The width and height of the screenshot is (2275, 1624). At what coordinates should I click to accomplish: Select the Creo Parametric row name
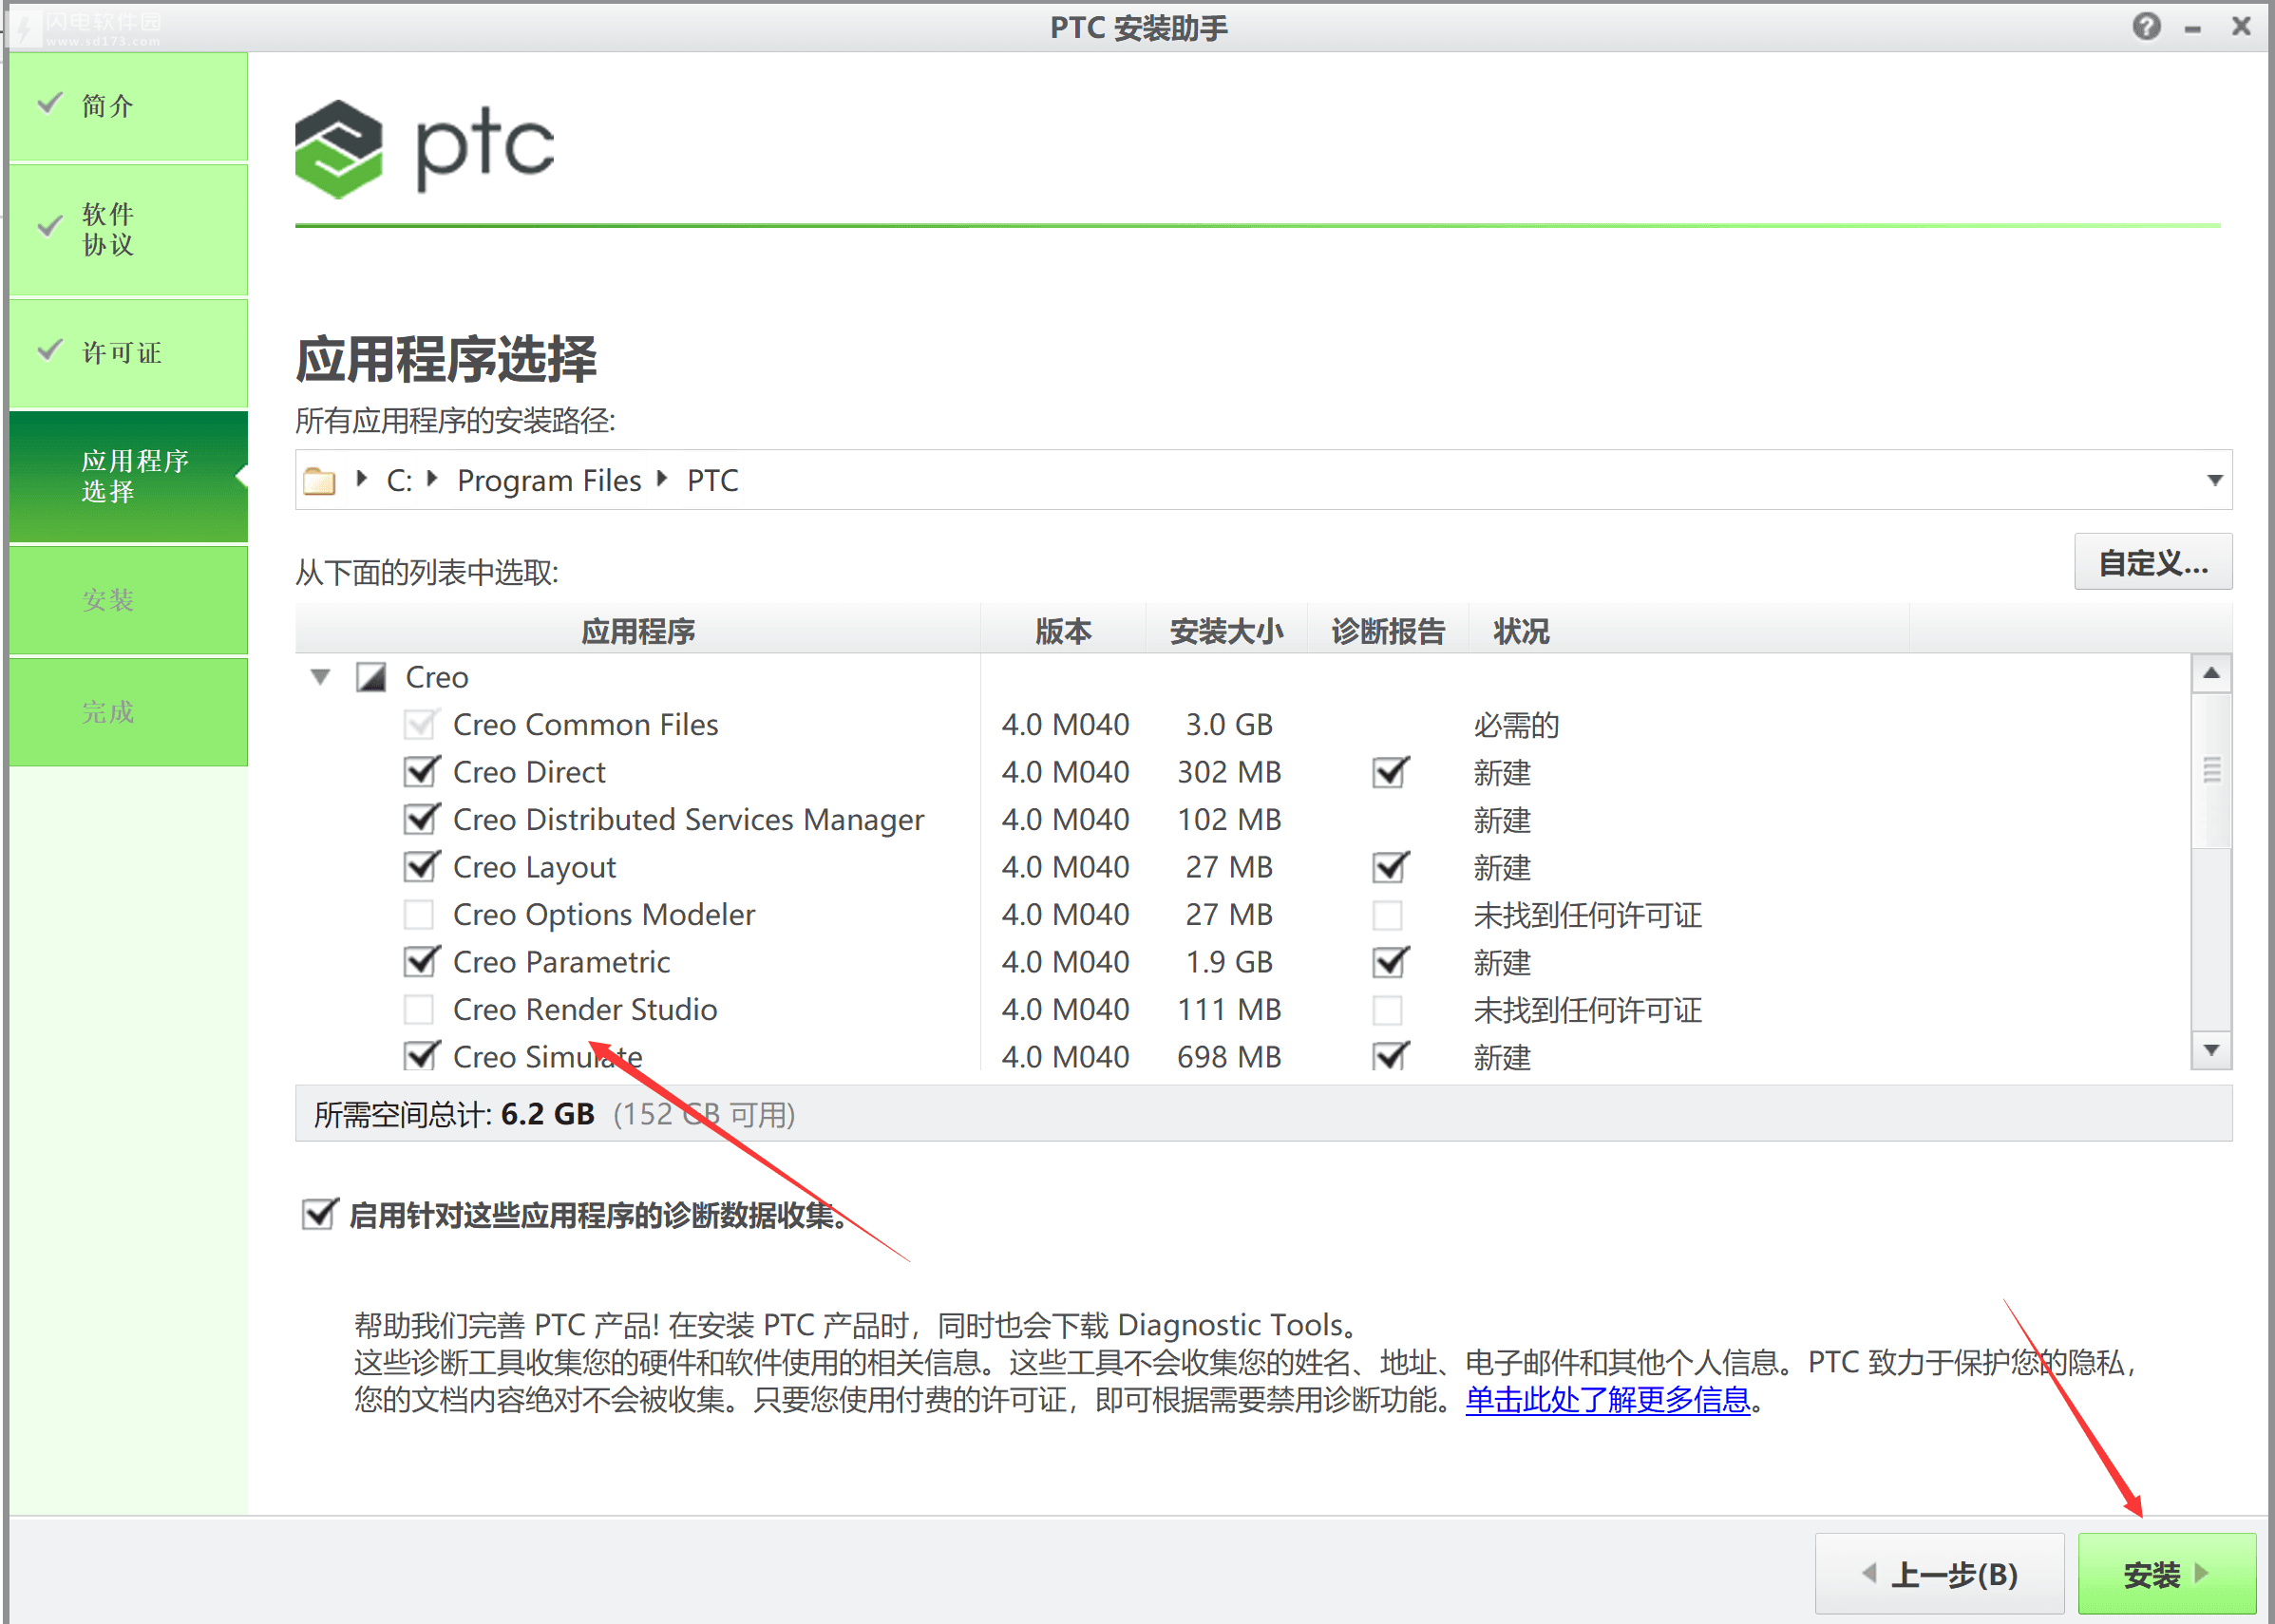point(562,962)
